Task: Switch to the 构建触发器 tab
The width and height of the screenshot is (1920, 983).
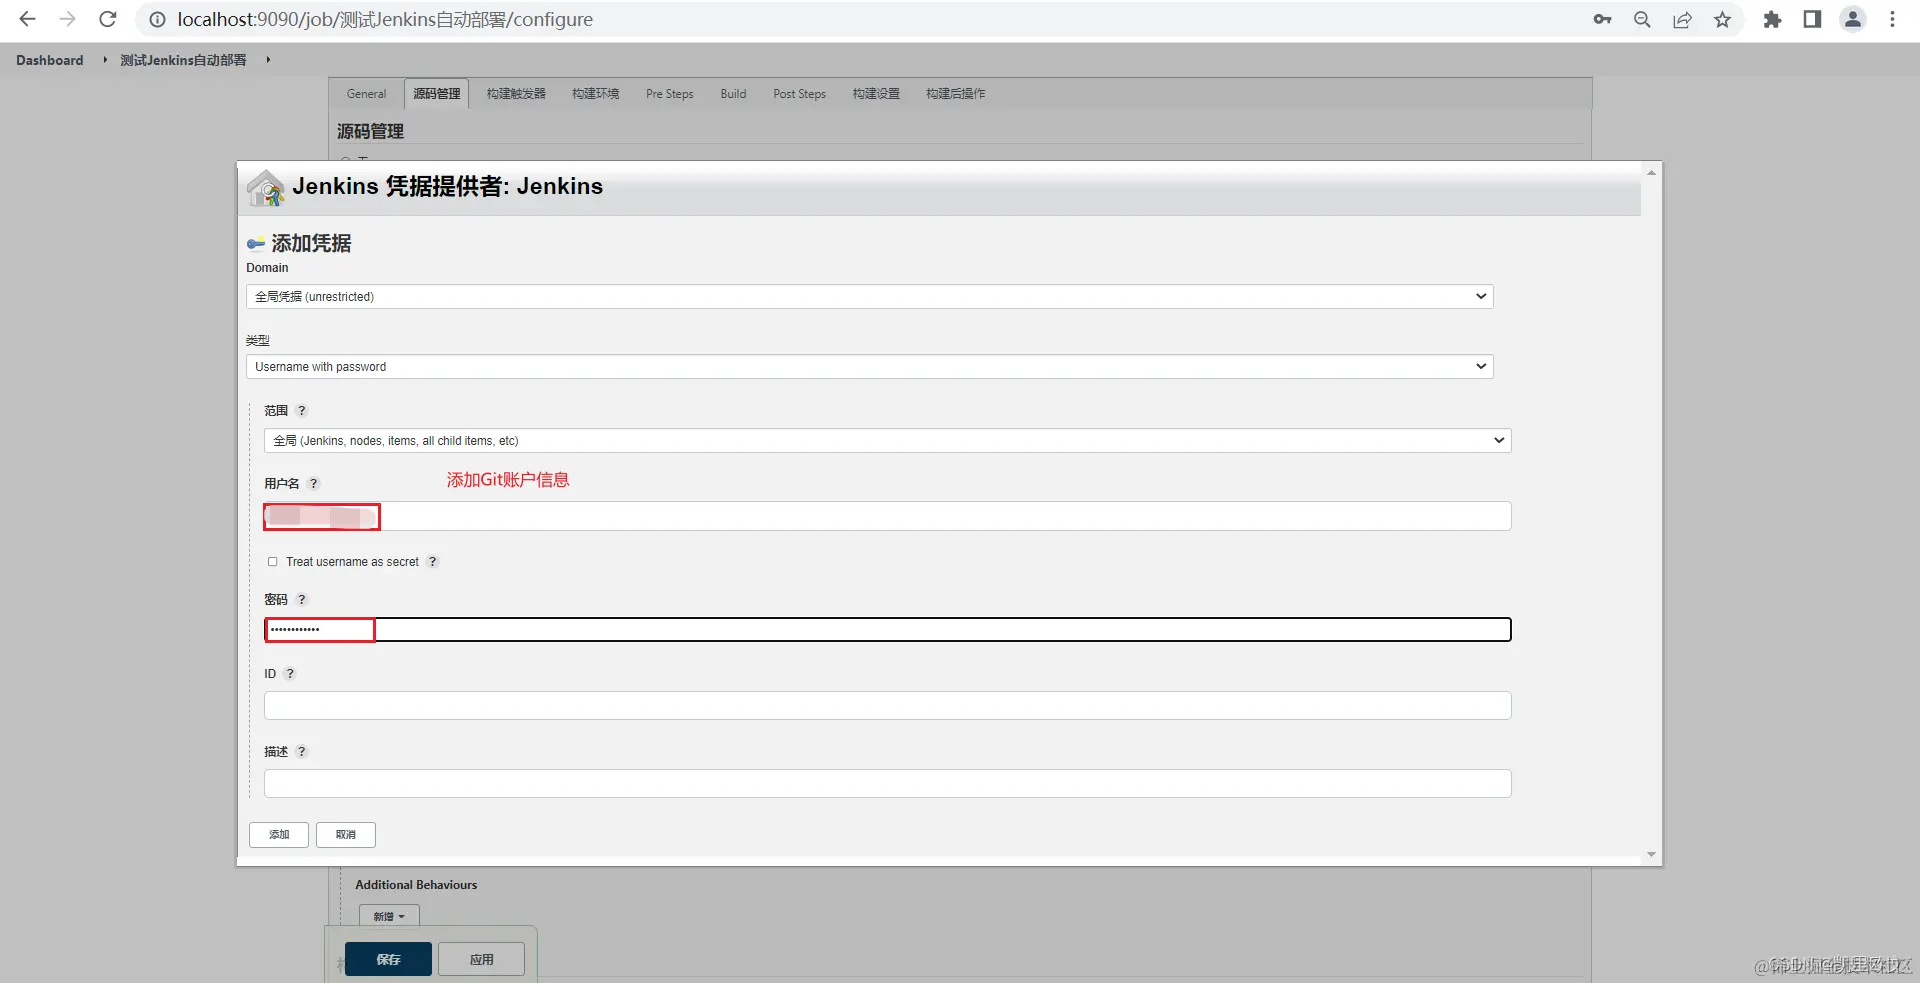Action: tap(516, 94)
